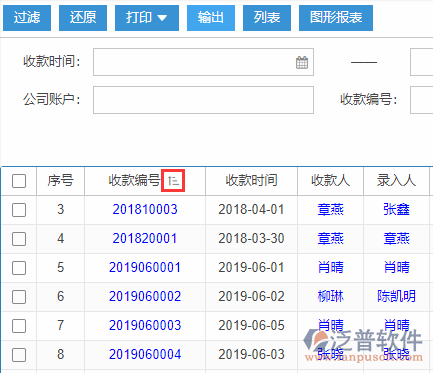Open calendar picker for 收款时间

(302, 62)
